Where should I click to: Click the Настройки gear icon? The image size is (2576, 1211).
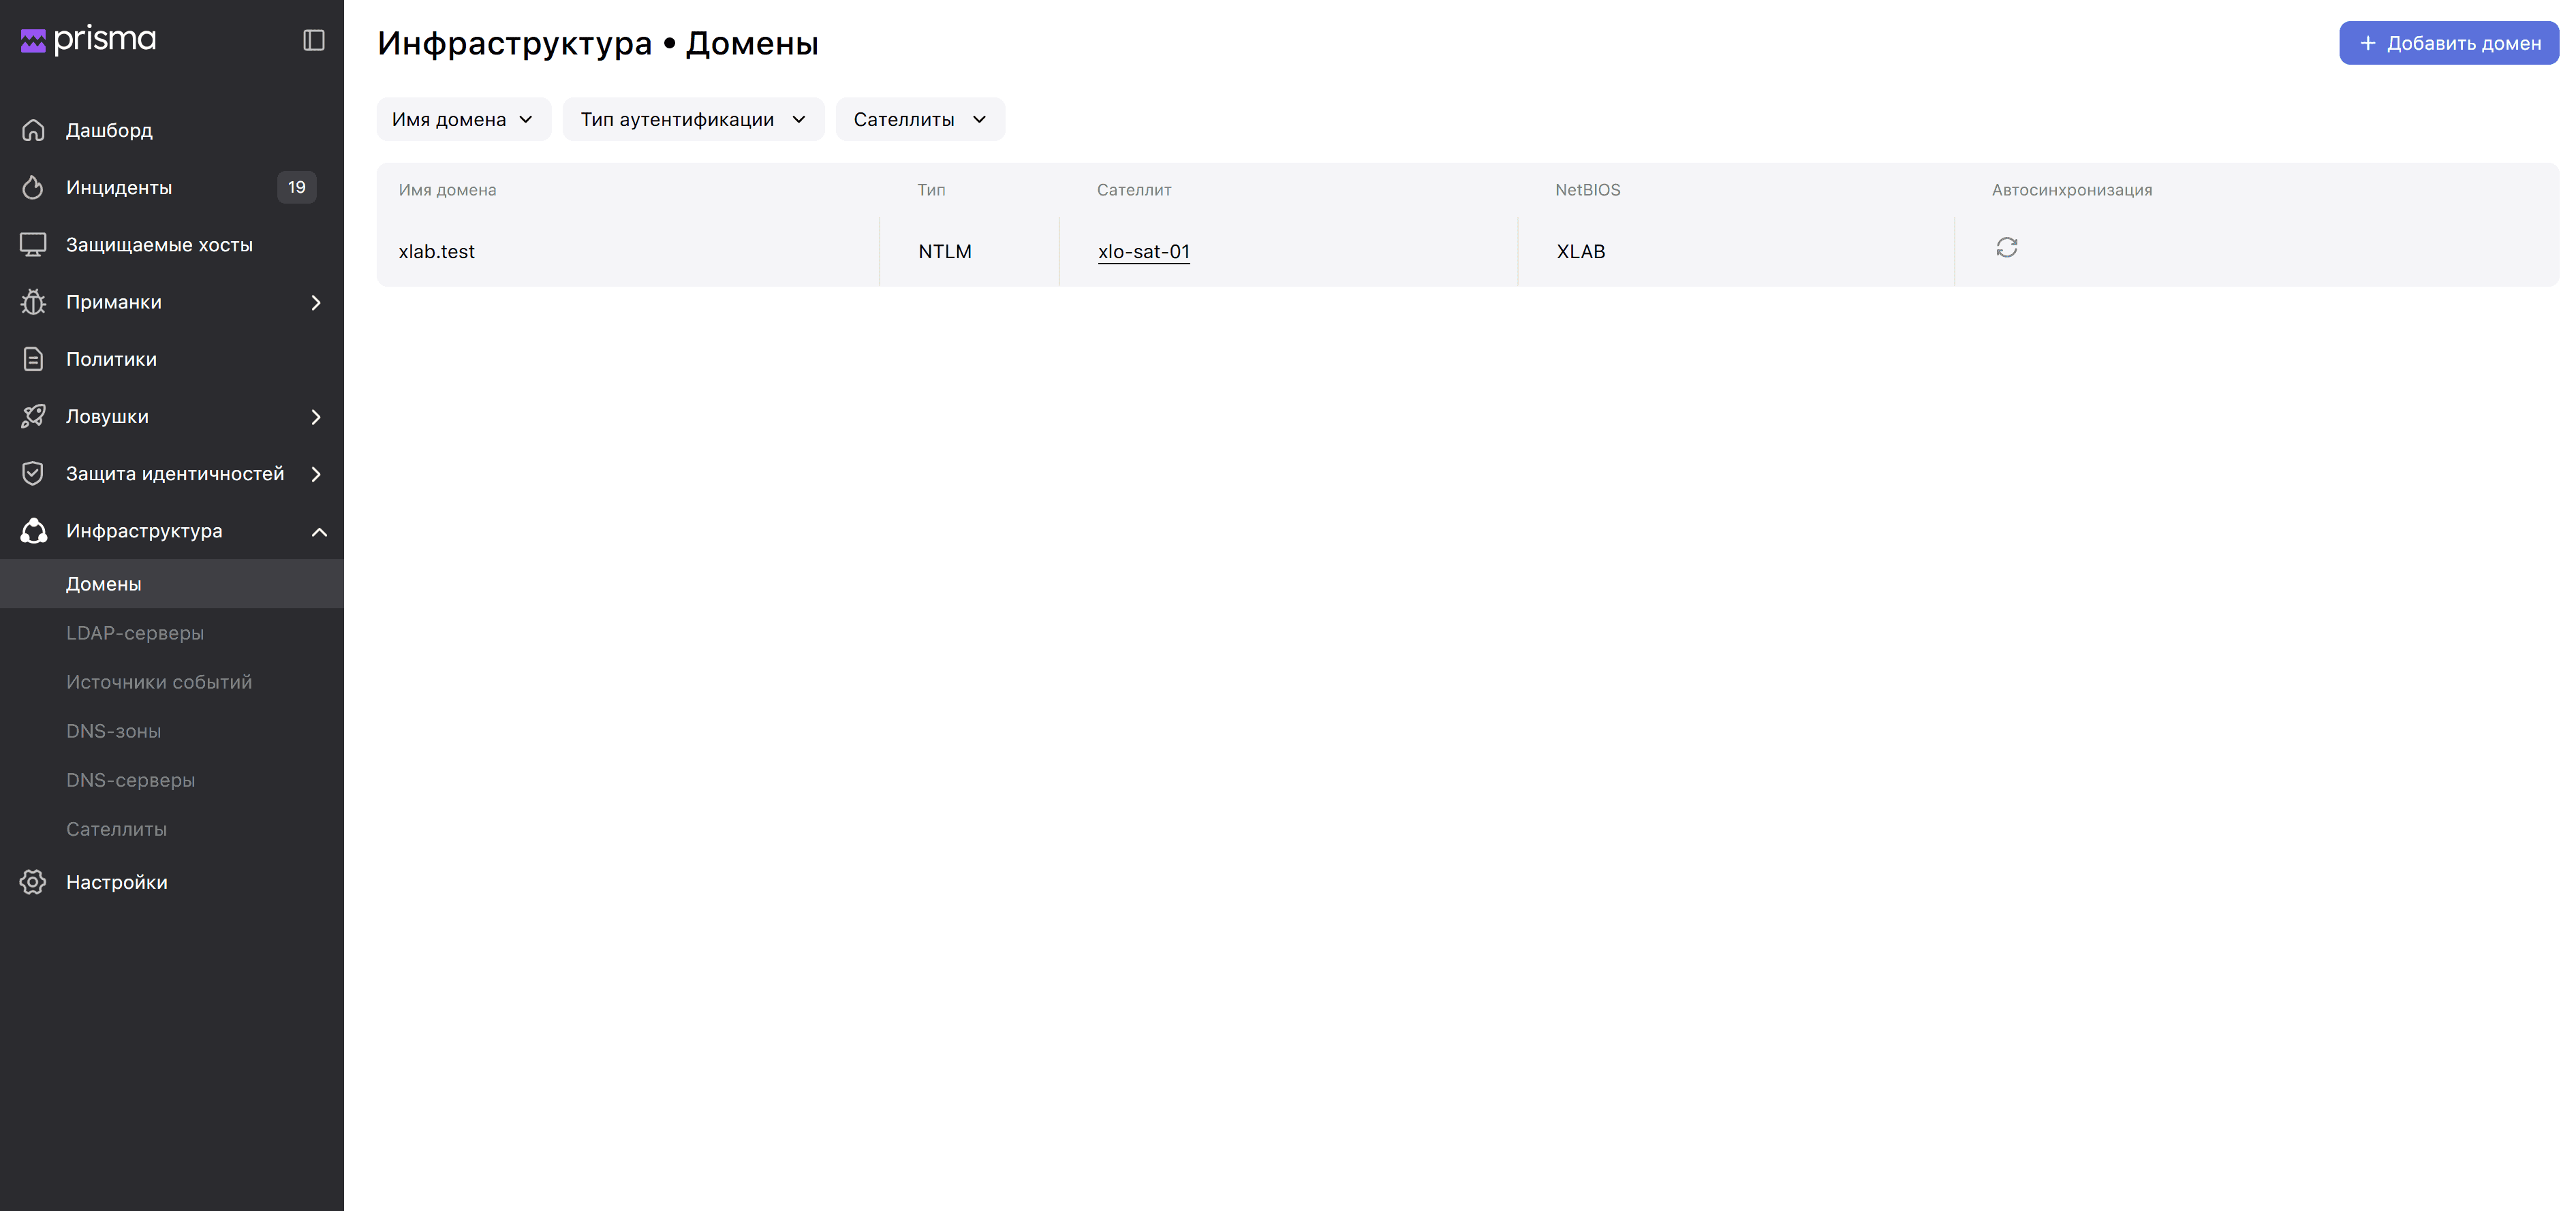[33, 882]
